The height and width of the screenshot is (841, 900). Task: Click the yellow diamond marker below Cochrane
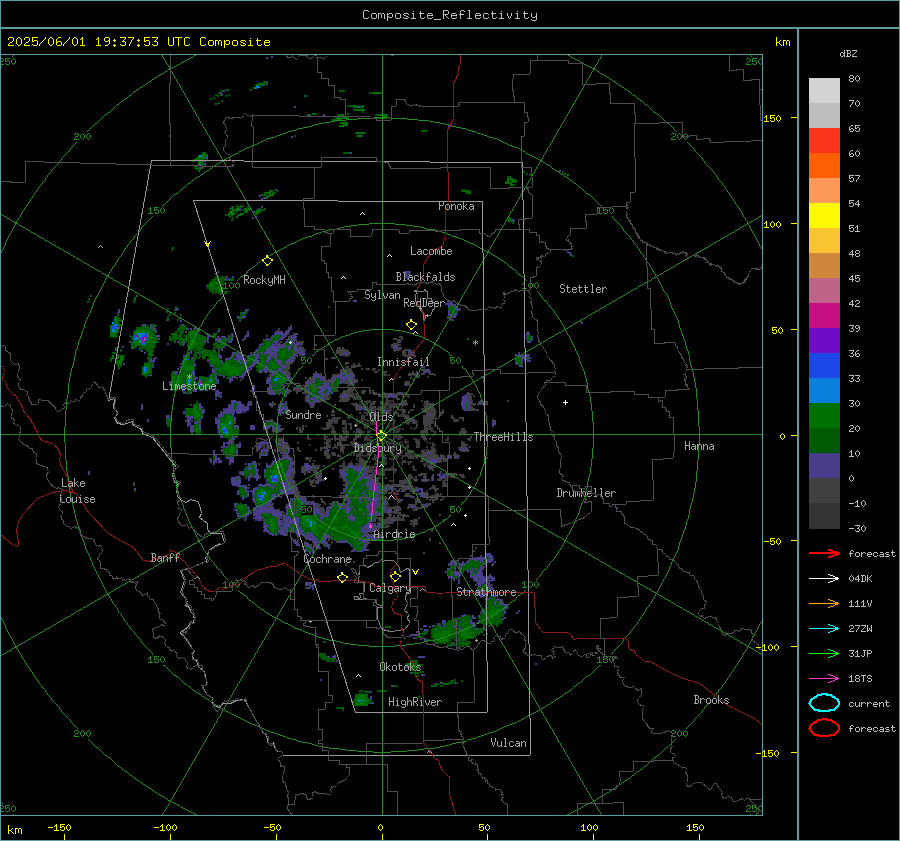[342, 577]
